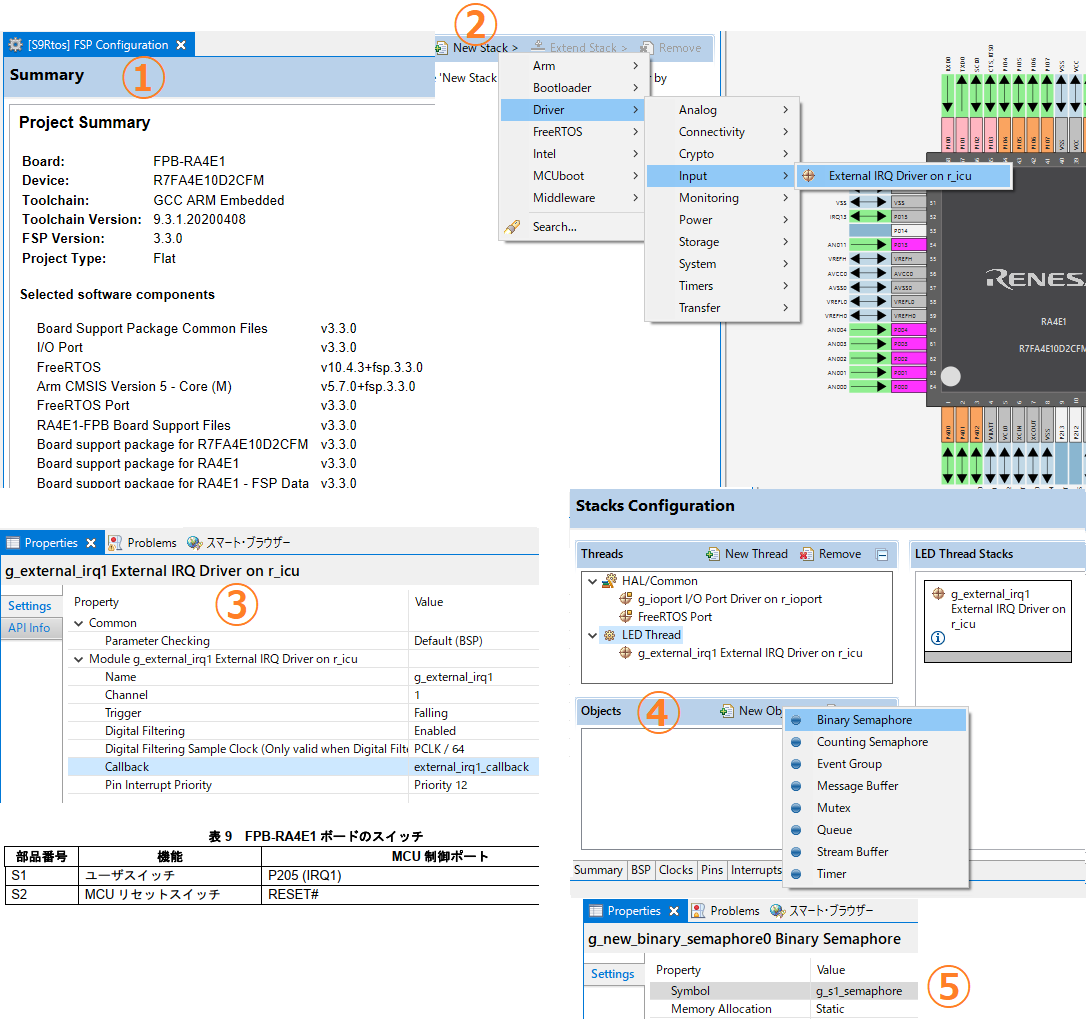
Task: Open the Arm submenu
Action: coord(572,66)
